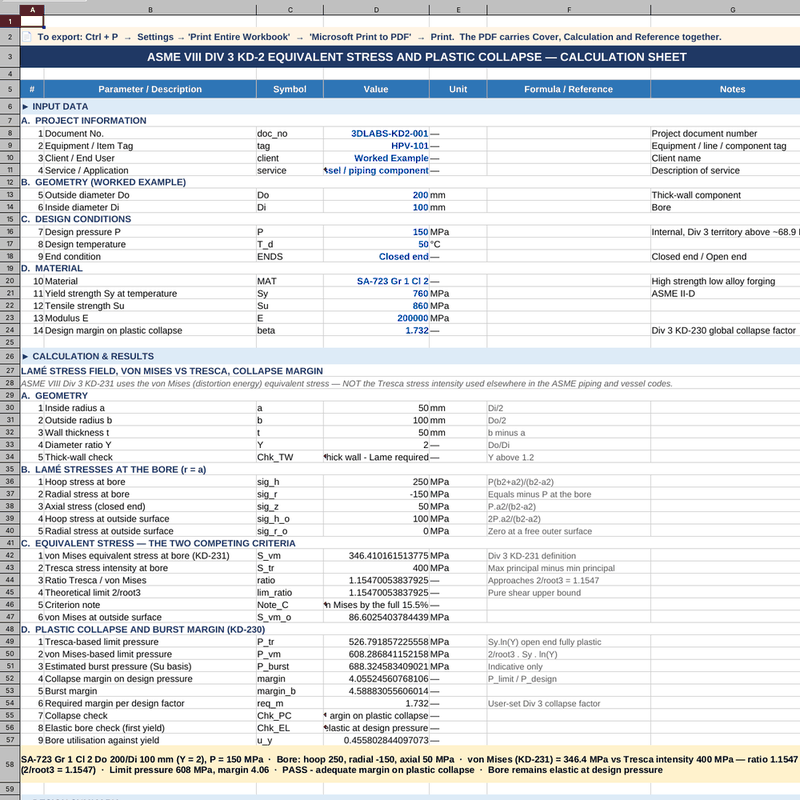Click bore utilisation value 0.455802844097073
This screenshot has height=800, width=800.
pos(386,740)
